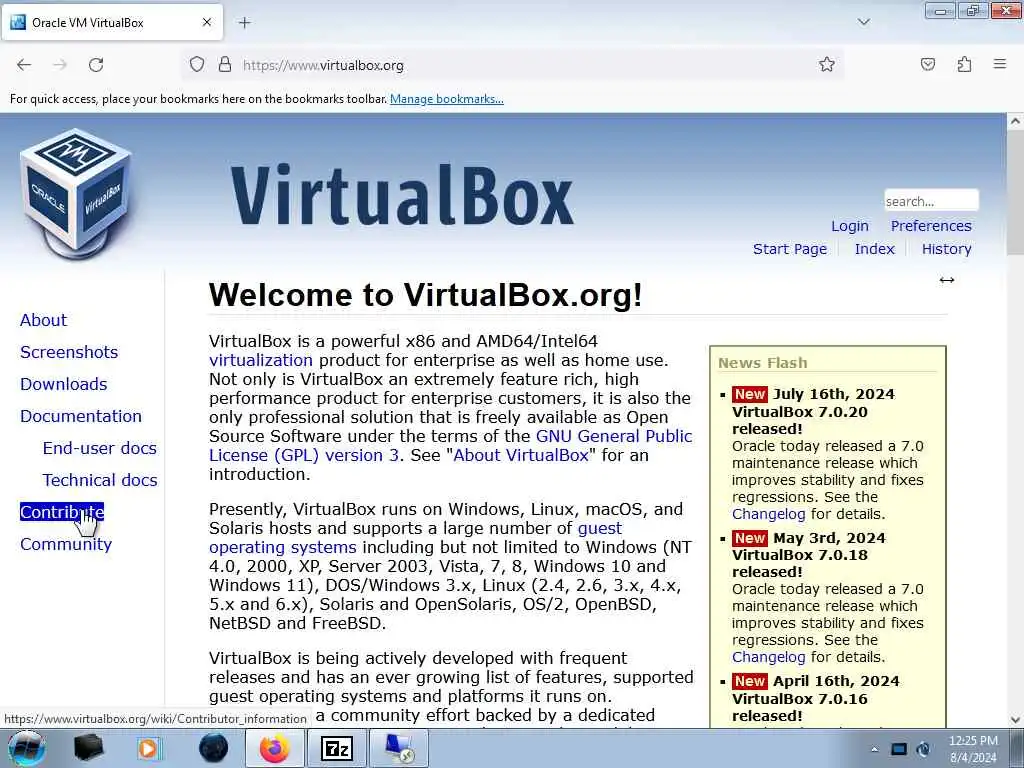Go back with the browser back arrow

pyautogui.click(x=24, y=65)
